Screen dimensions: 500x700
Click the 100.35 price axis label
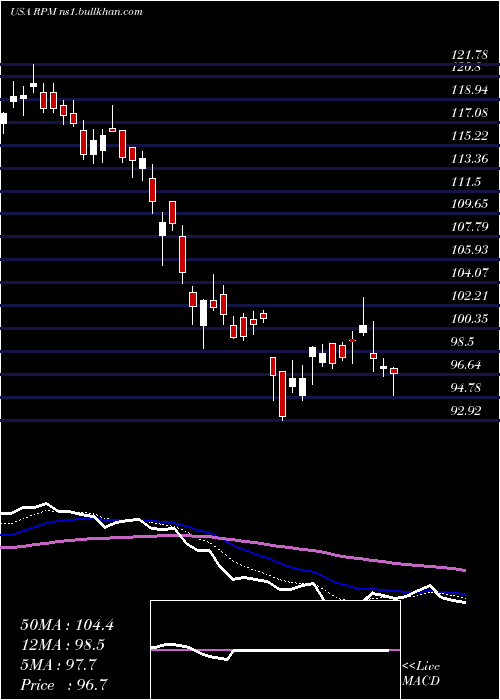tap(469, 319)
